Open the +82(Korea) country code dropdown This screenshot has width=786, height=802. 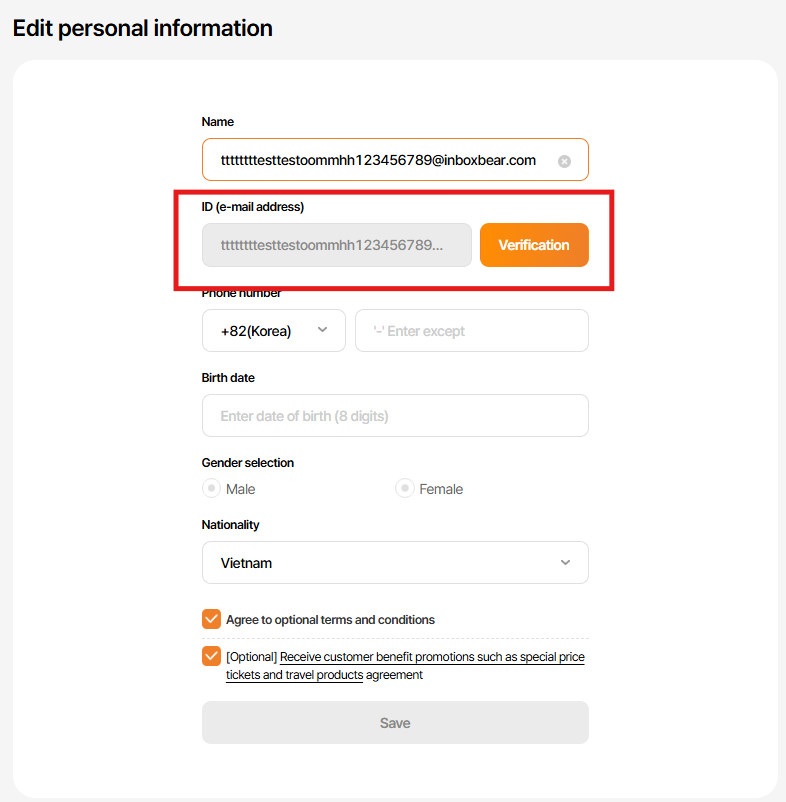click(273, 331)
